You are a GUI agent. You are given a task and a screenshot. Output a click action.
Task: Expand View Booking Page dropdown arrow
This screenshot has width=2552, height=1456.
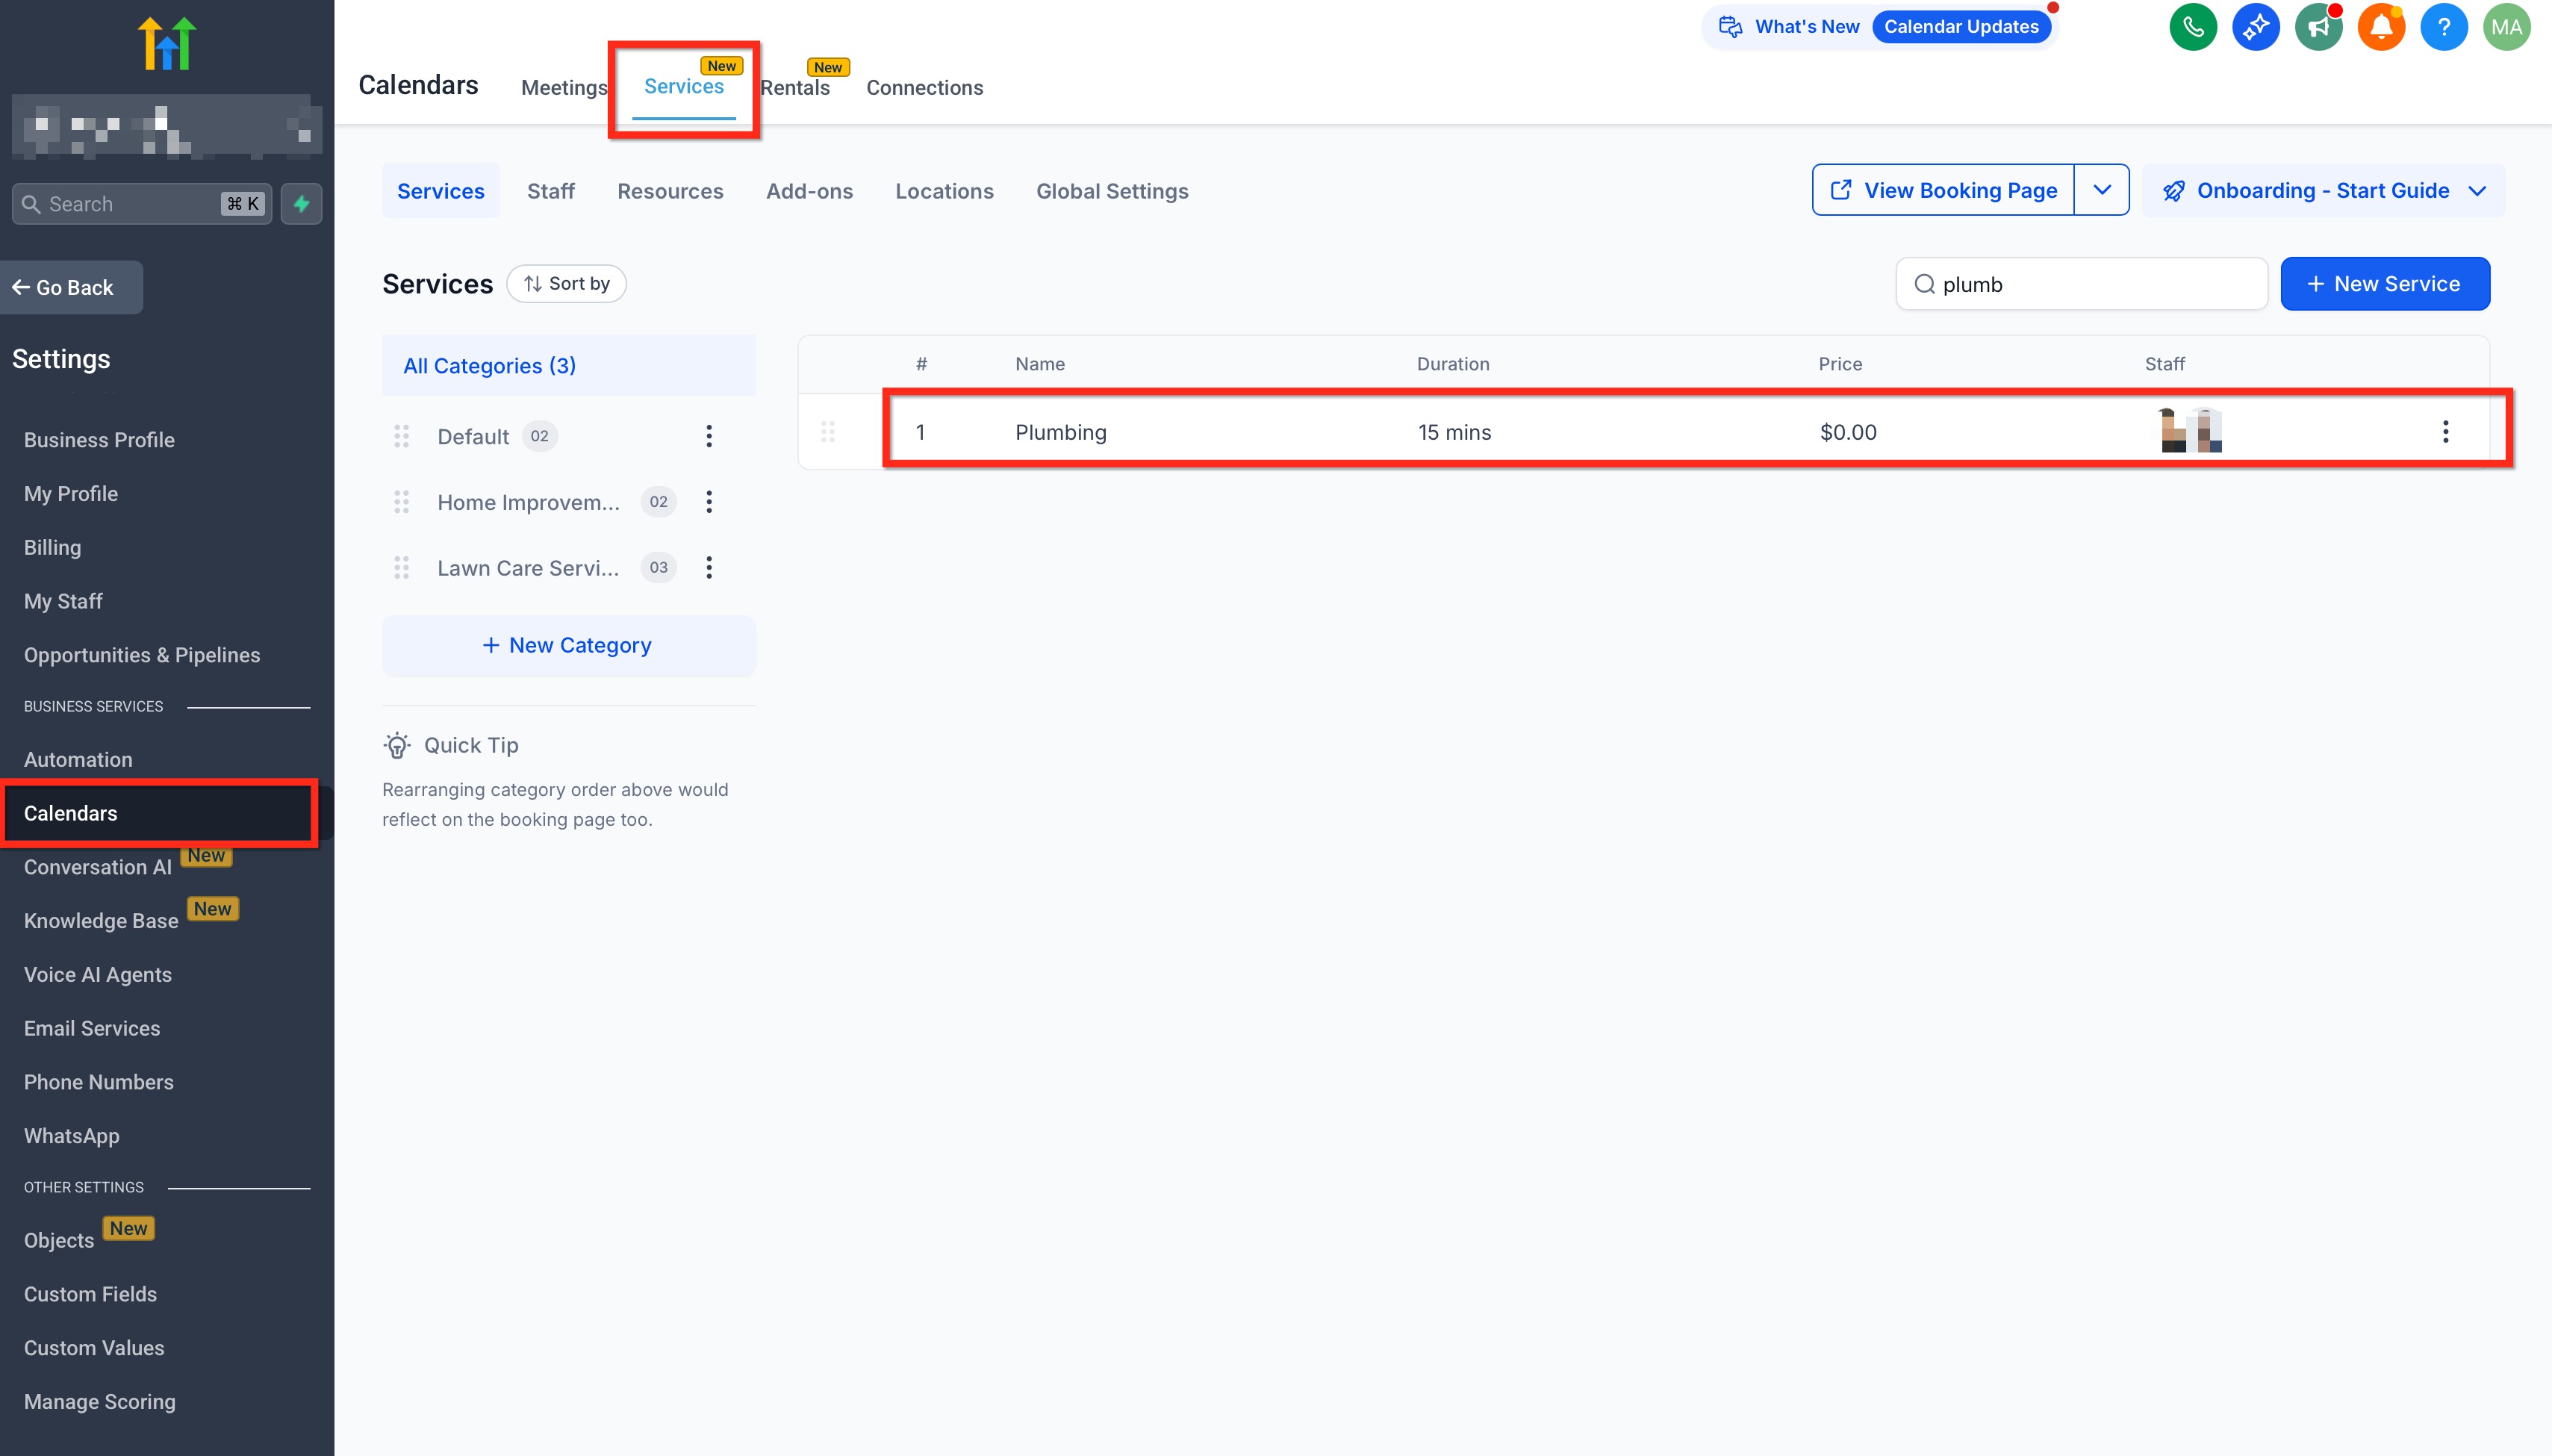[x=2101, y=190]
